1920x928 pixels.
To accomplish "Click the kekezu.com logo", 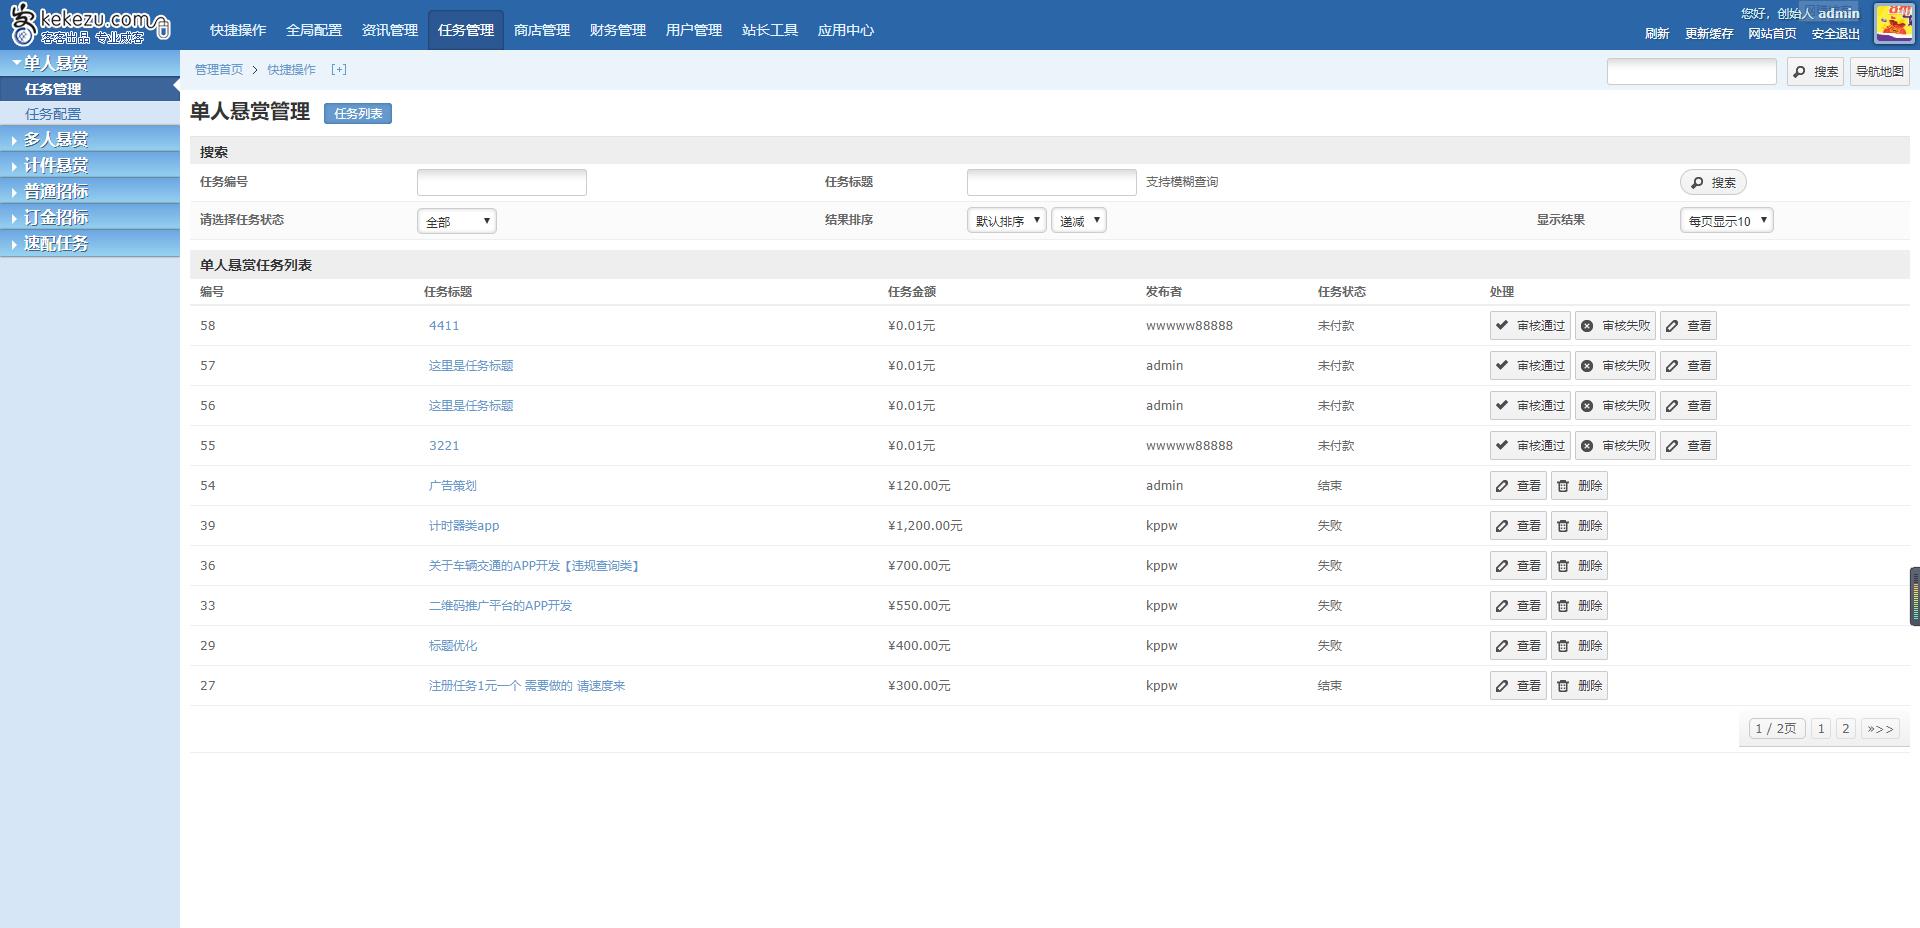I will tap(90, 24).
